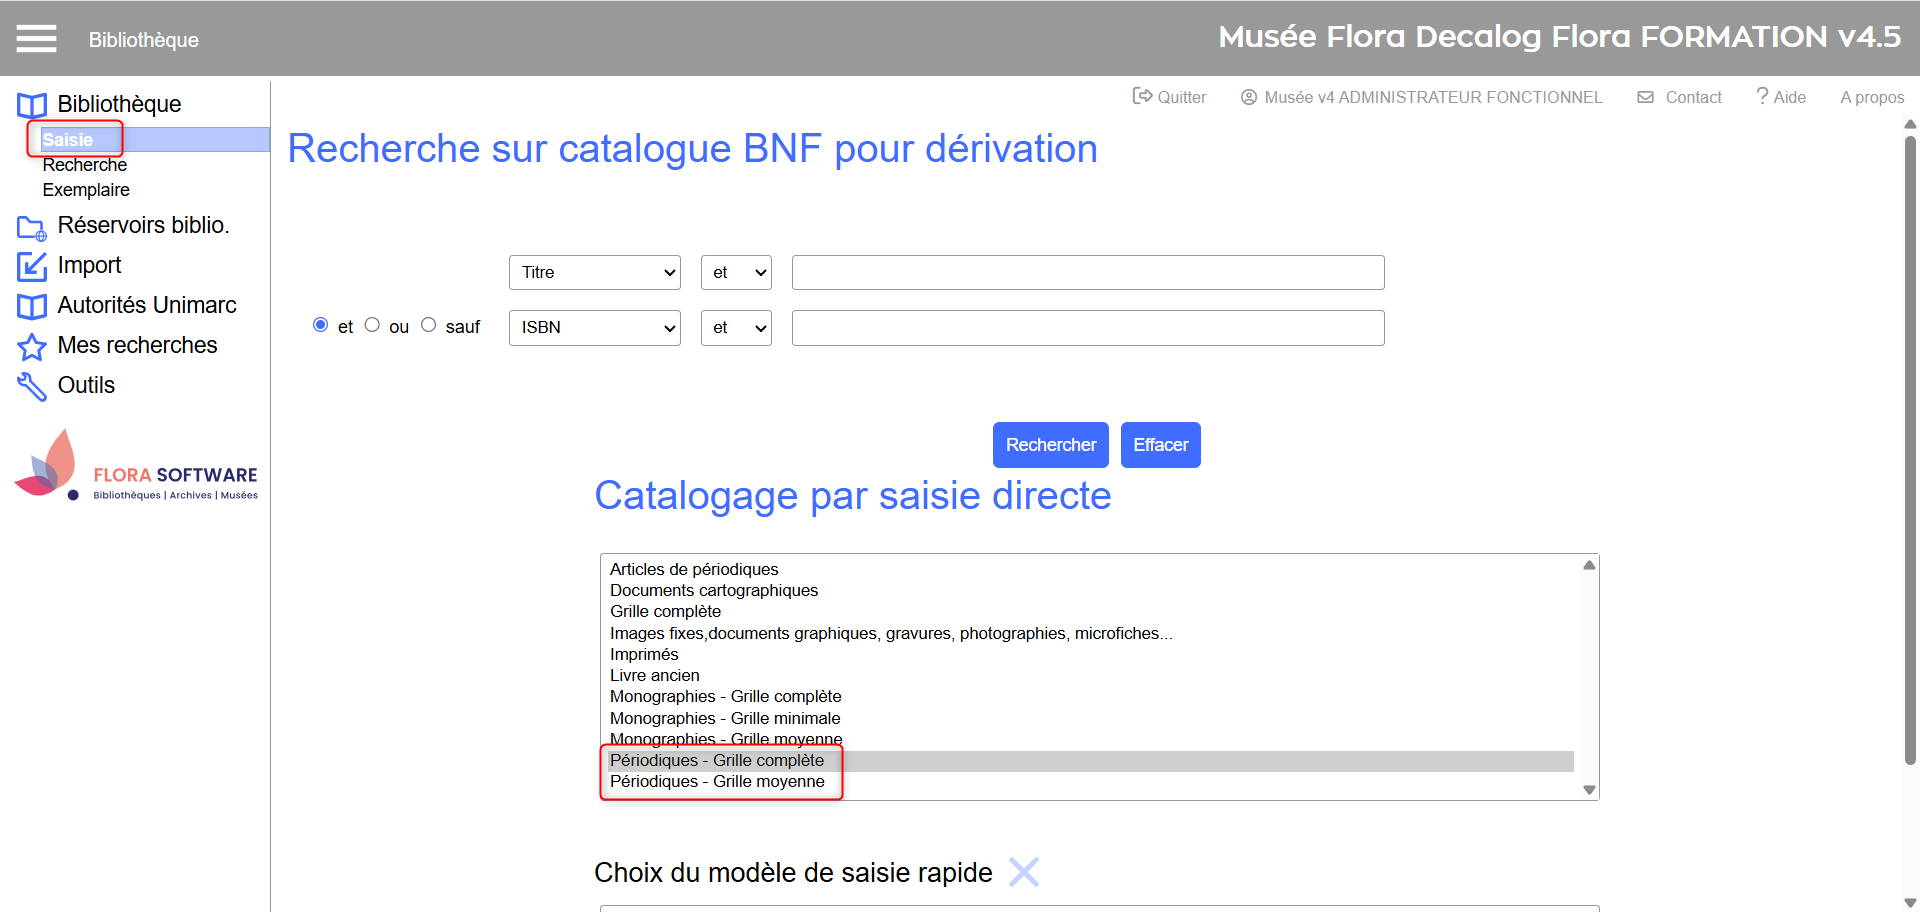
Task: Click the Outils wrench icon
Action: [31, 386]
